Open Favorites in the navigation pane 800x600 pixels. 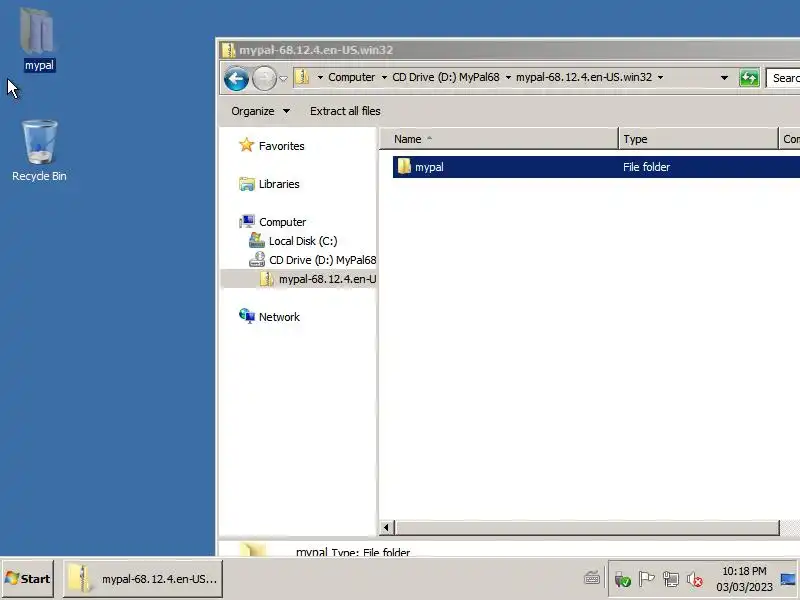281,146
